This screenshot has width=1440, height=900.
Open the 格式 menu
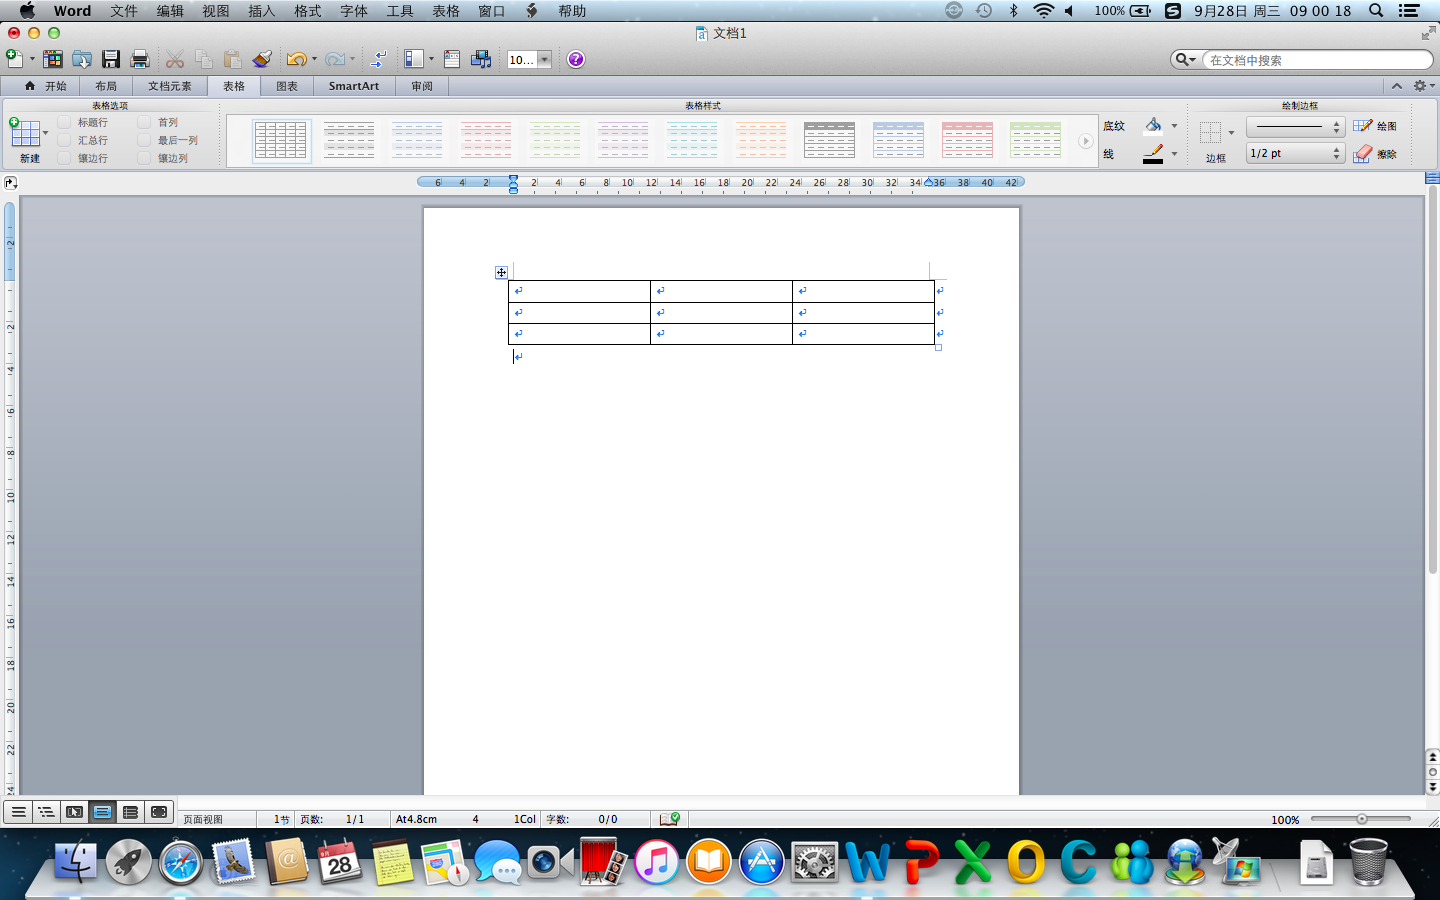pos(308,11)
